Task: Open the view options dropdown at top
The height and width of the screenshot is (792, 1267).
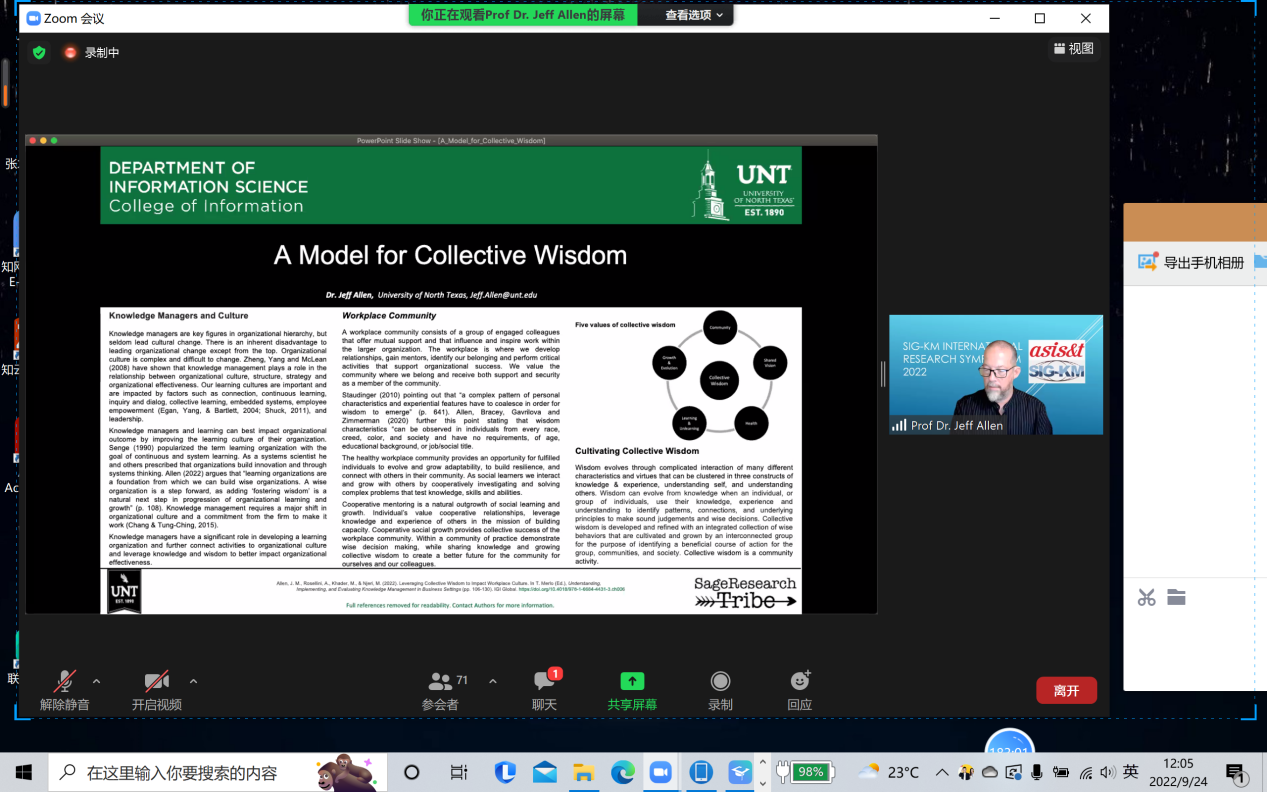Action: coord(694,15)
